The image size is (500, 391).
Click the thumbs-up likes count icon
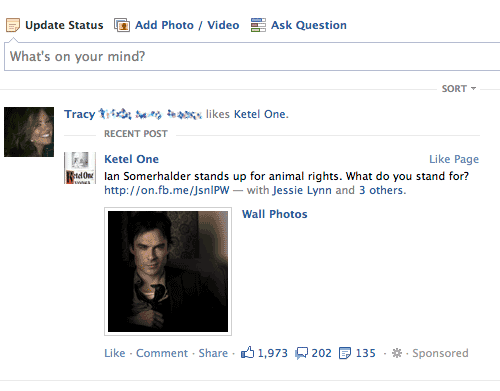click(x=247, y=352)
